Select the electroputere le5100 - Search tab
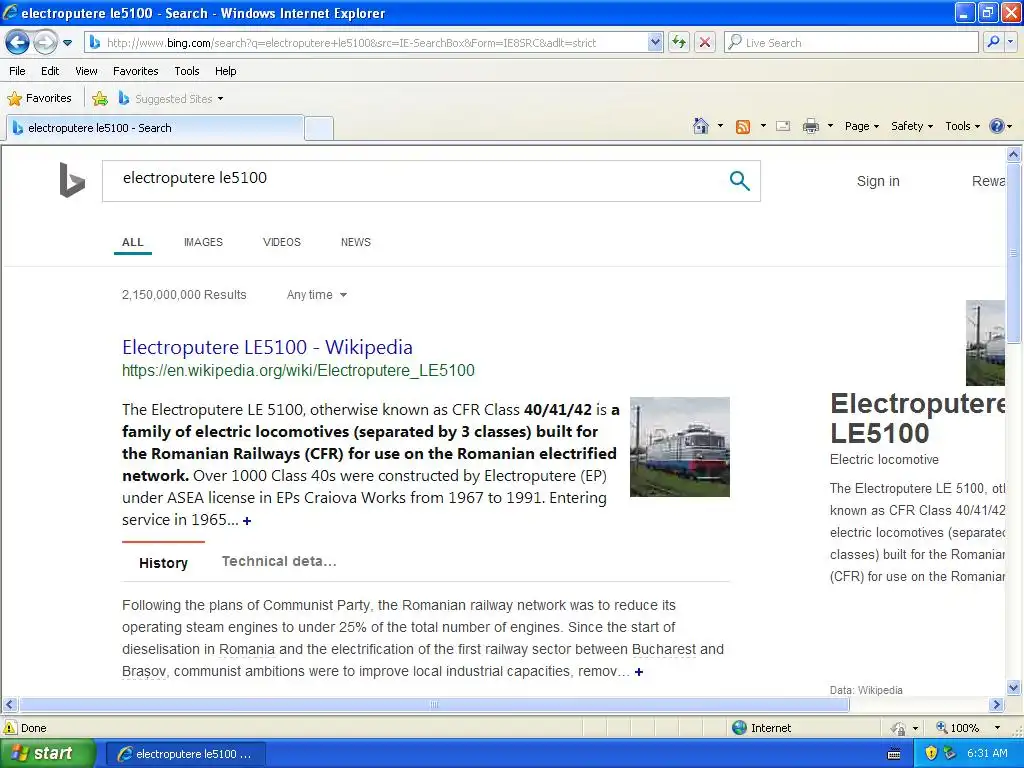 pos(155,128)
